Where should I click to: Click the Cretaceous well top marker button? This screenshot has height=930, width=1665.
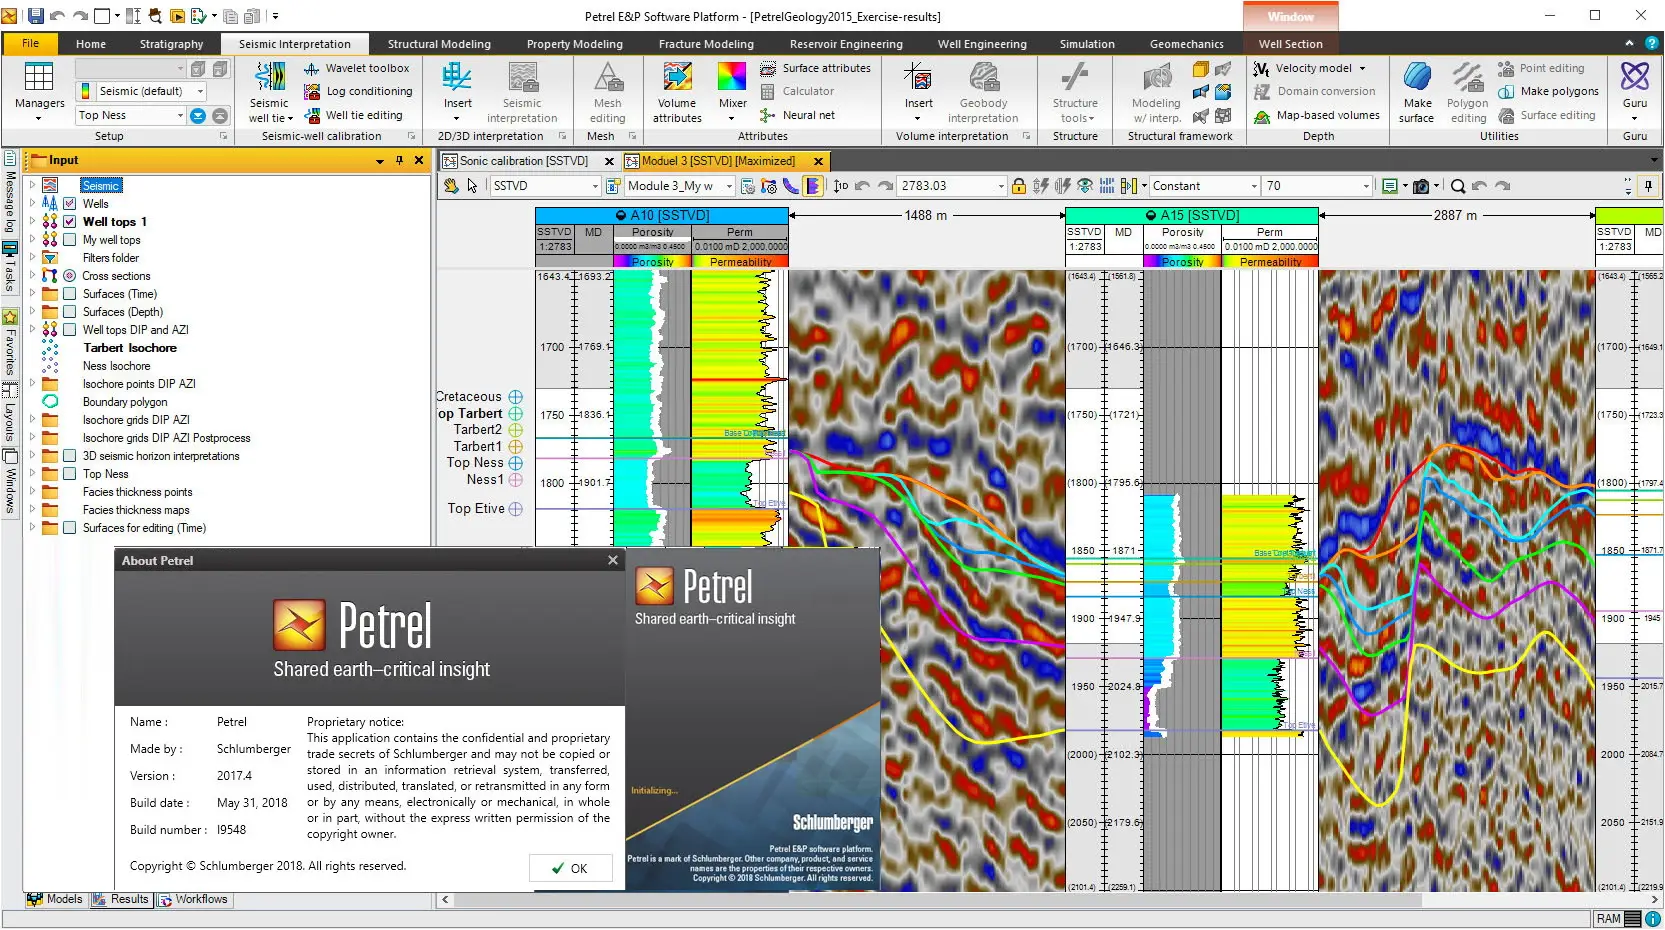(516, 397)
